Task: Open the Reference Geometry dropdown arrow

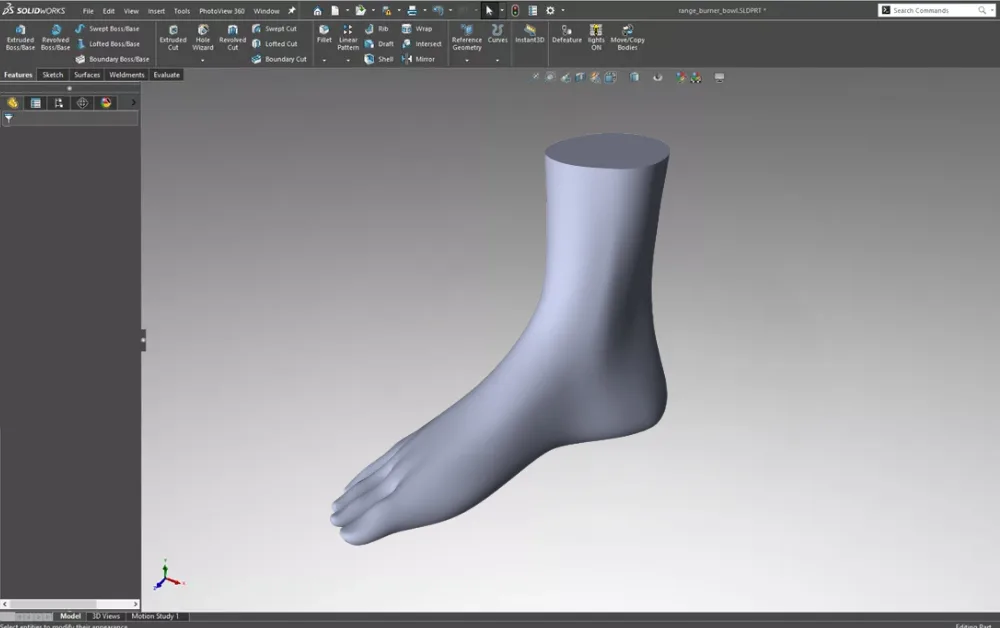Action: tap(467, 61)
